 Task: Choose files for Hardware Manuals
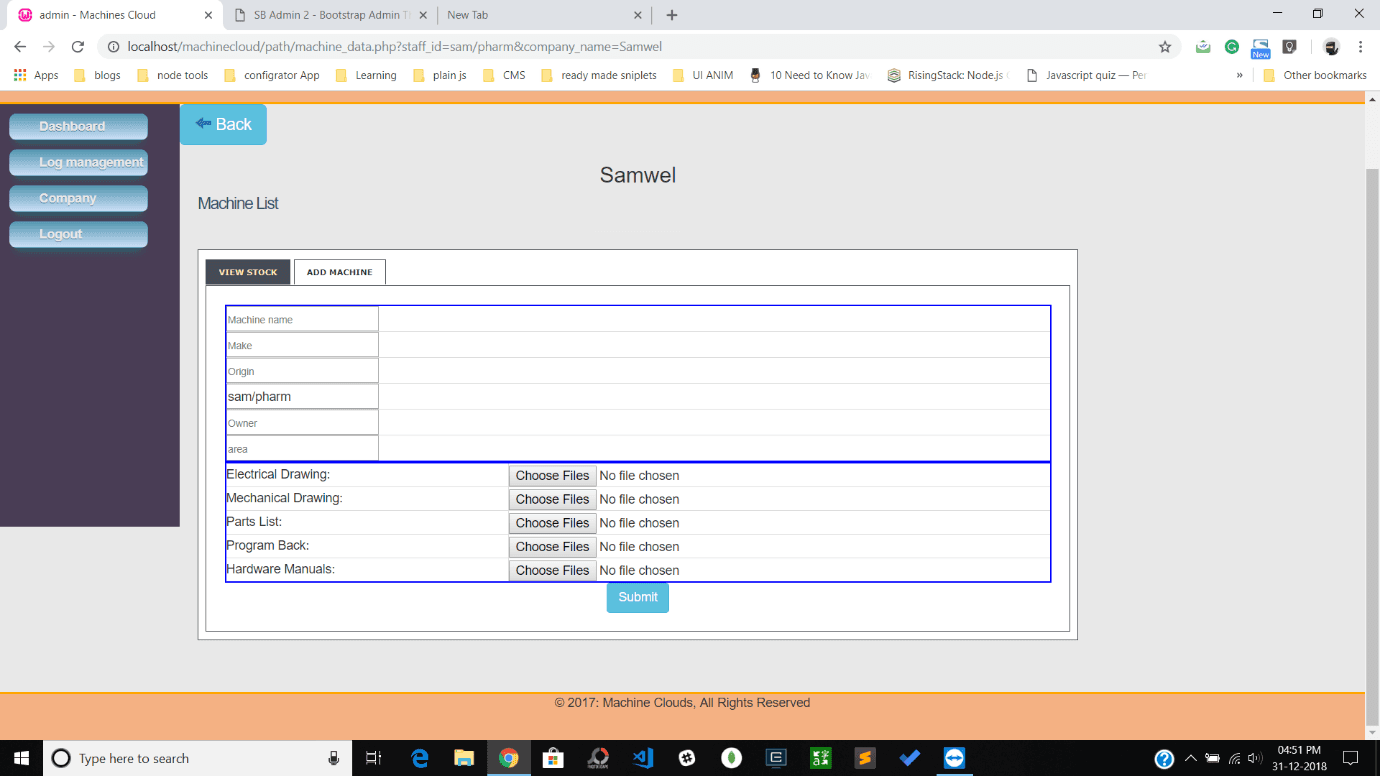552,570
